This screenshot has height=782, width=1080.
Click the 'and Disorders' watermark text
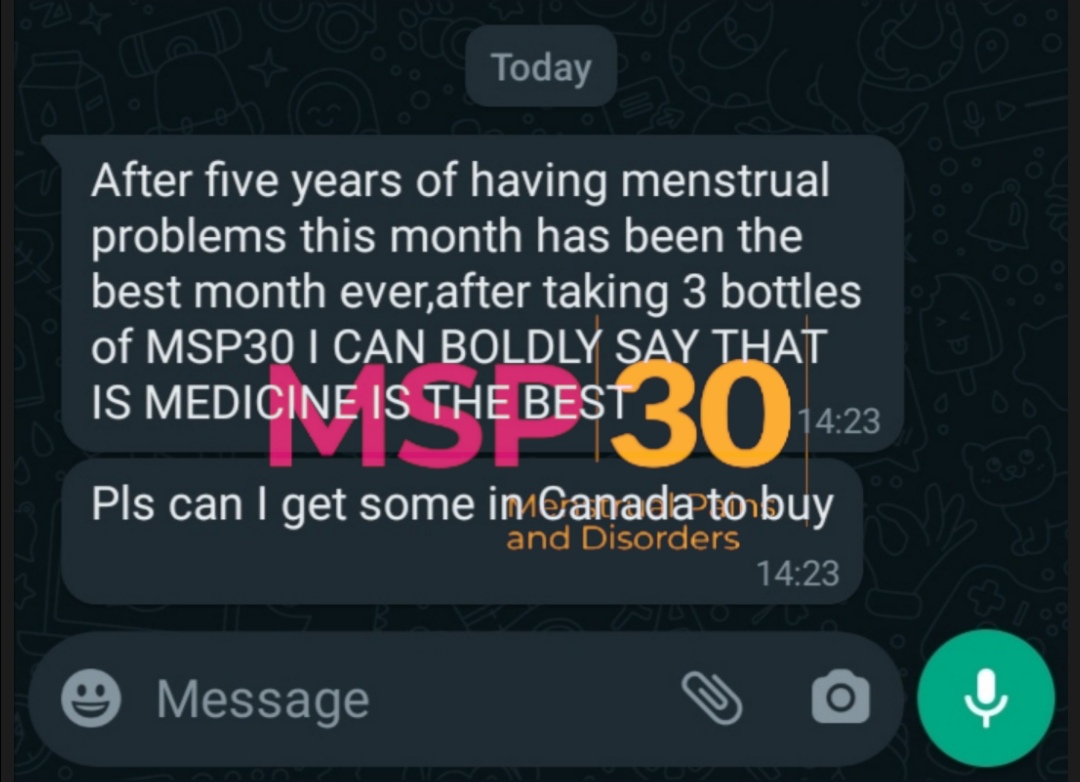(x=623, y=538)
